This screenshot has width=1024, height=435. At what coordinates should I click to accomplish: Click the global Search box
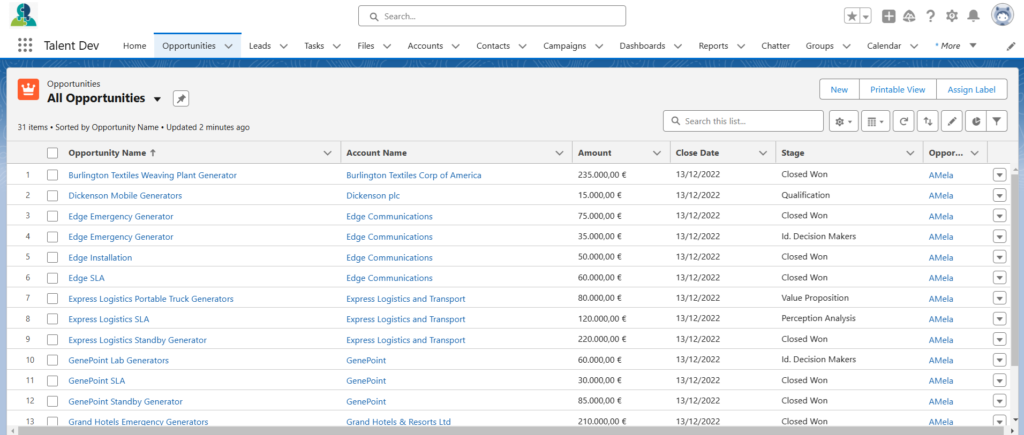[x=492, y=16]
